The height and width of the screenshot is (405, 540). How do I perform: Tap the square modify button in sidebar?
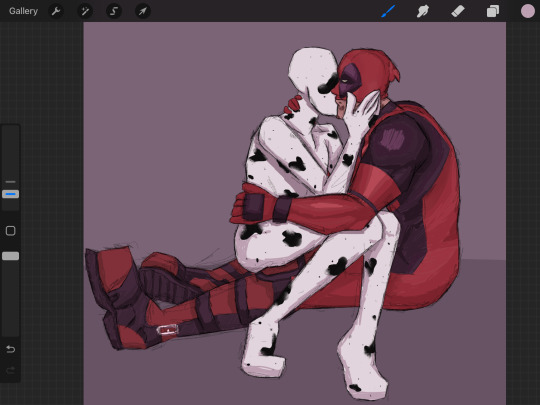click(x=10, y=231)
